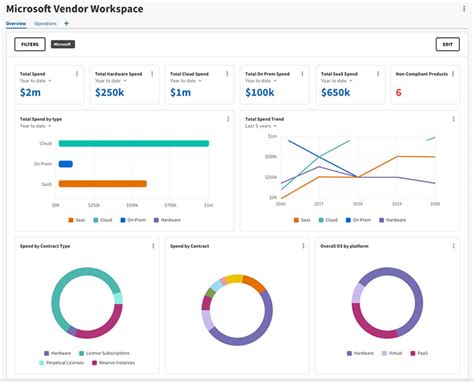Switch to the Overview tab

click(x=16, y=23)
